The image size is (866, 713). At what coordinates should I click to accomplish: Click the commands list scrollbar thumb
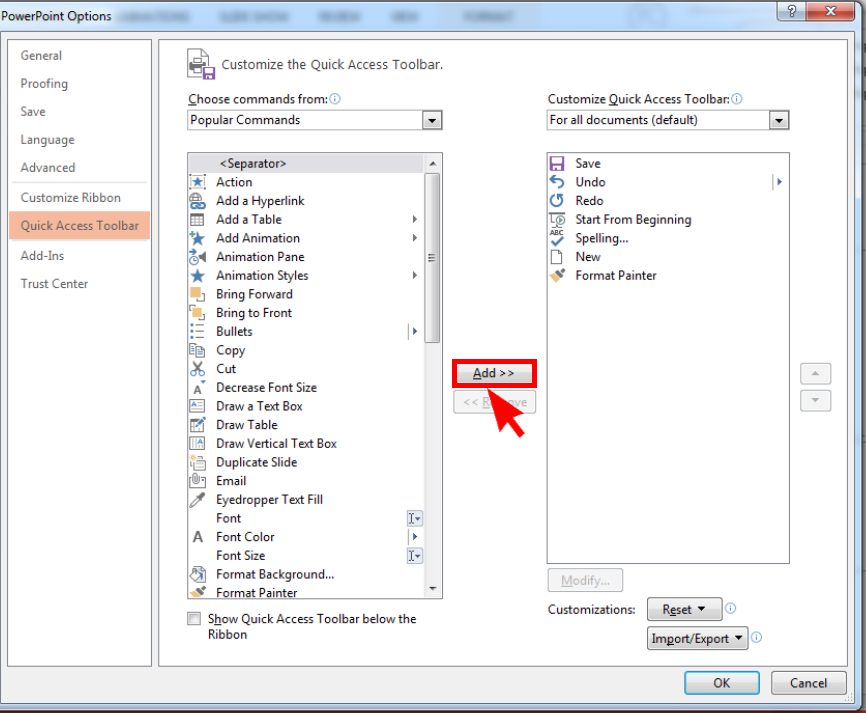[432, 258]
